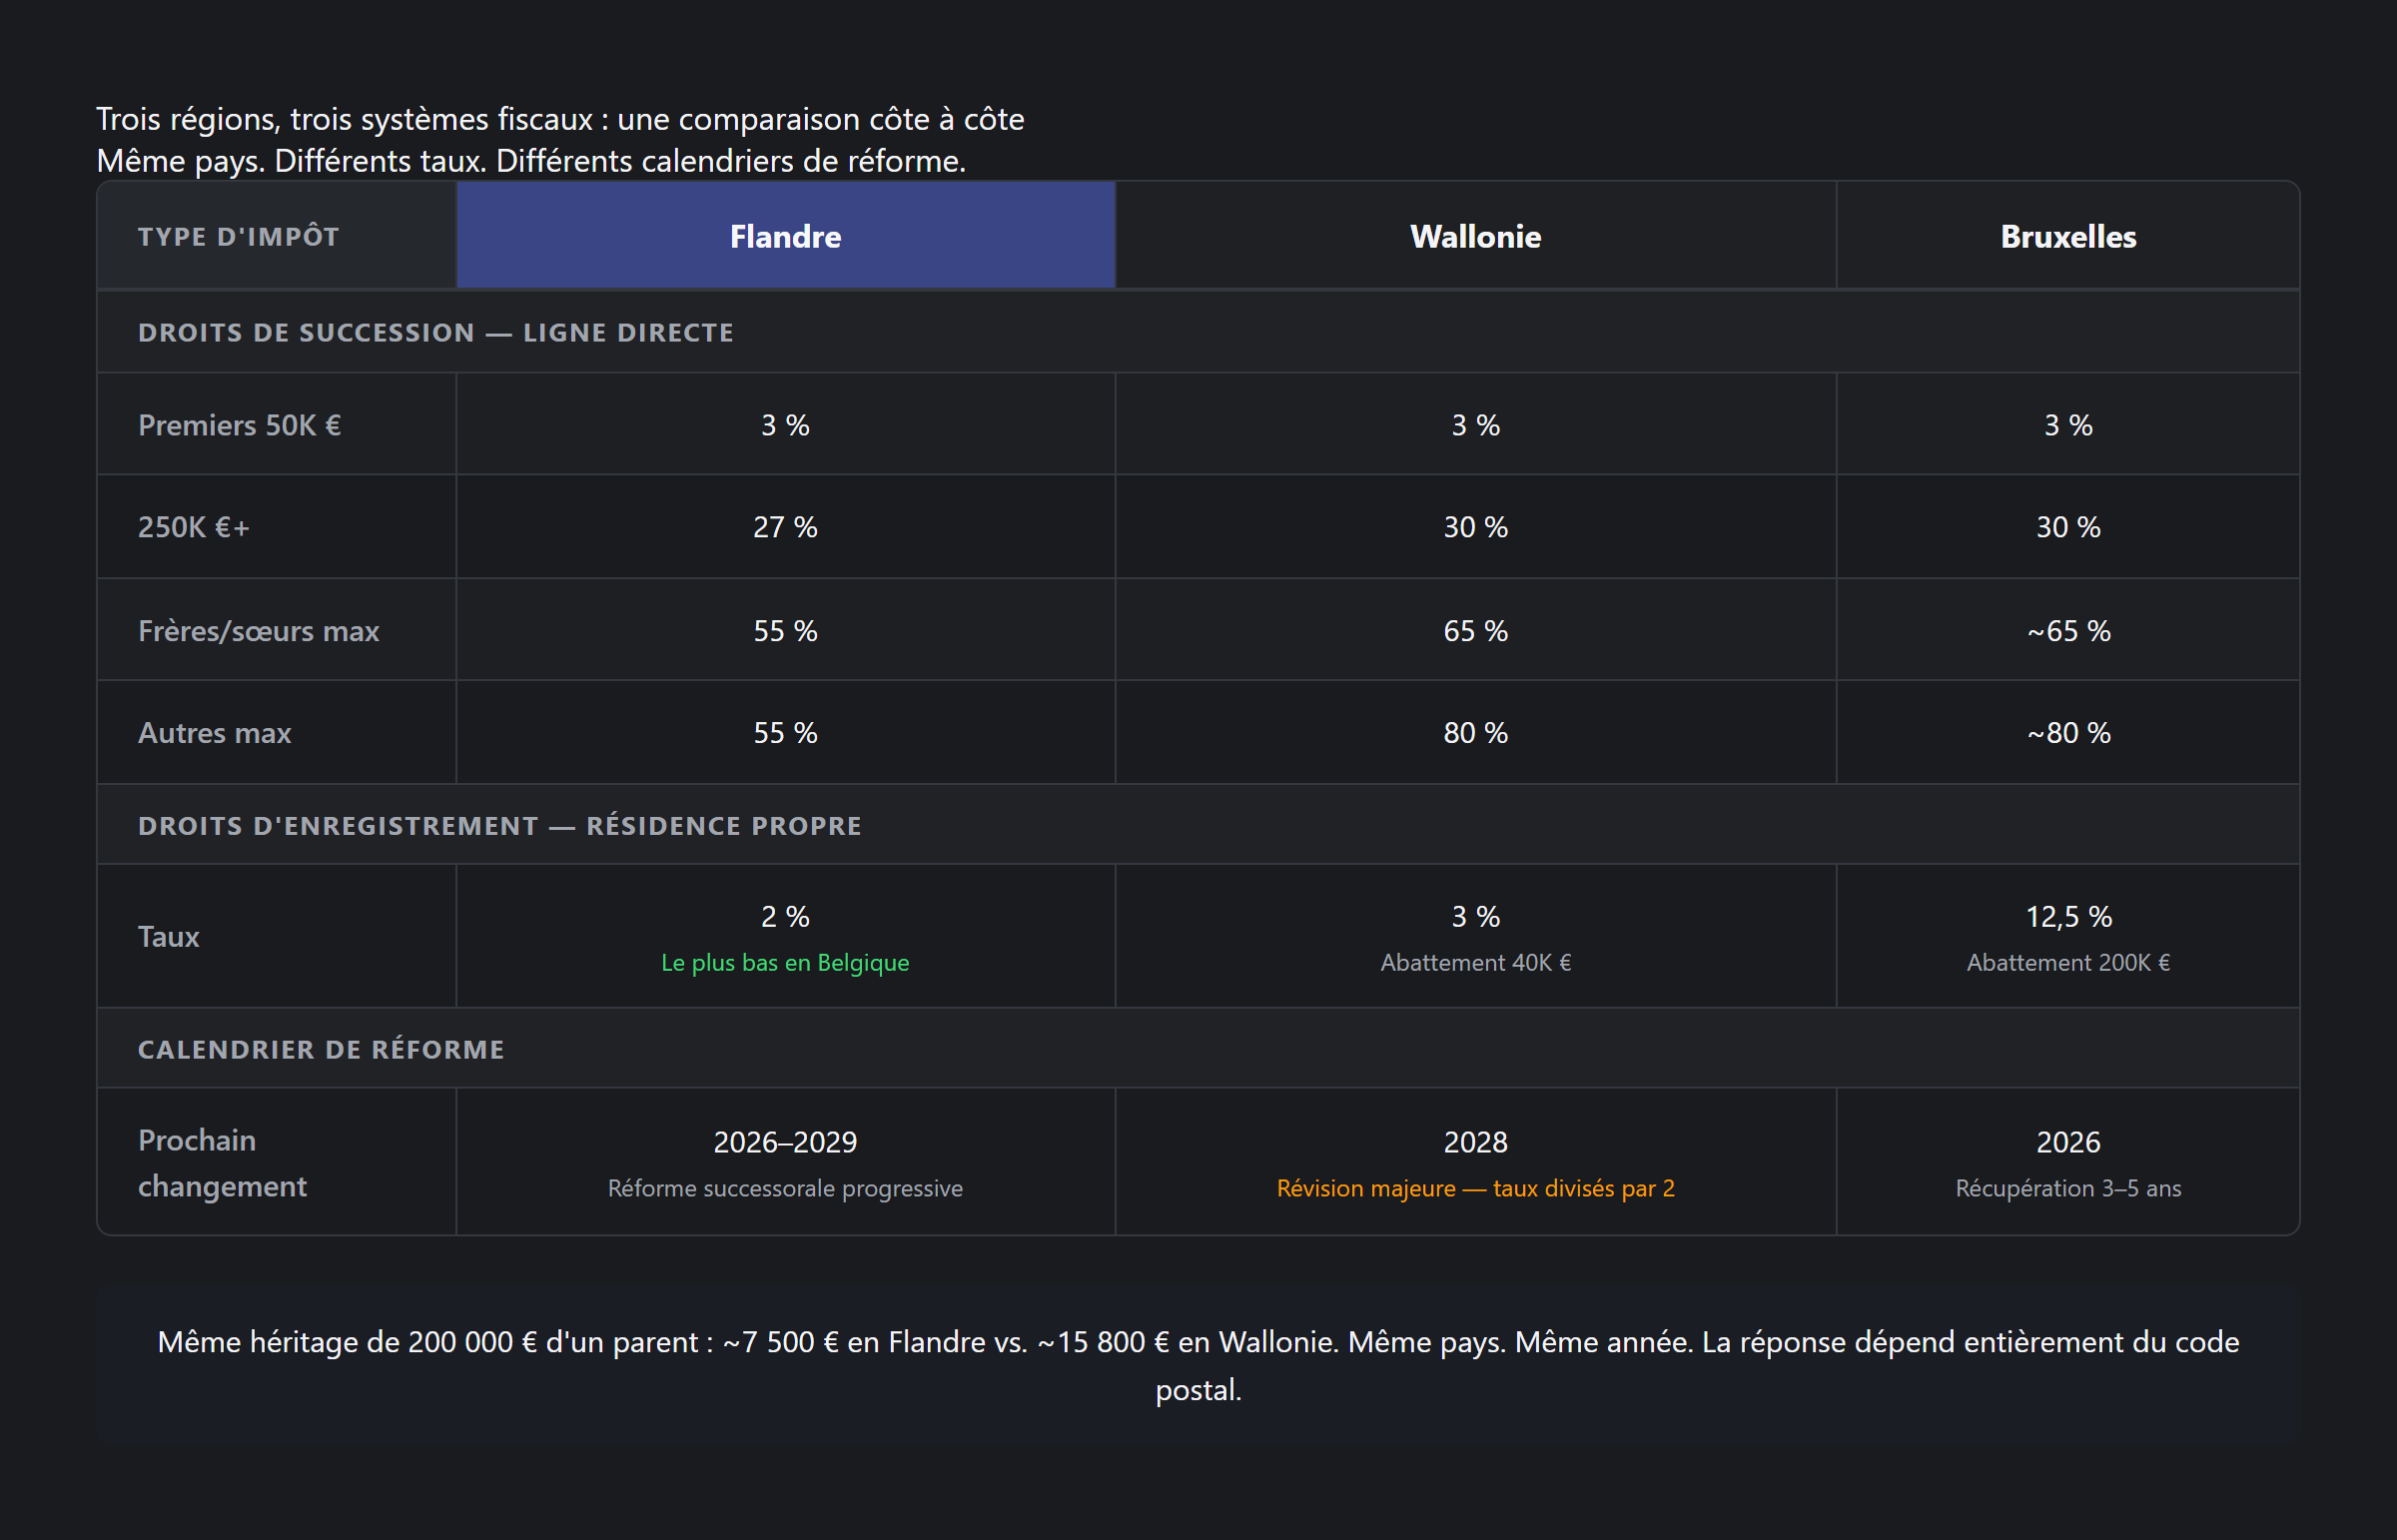Select the Flandre column header
Viewport: 2397px width, 1540px height.
tap(785, 237)
